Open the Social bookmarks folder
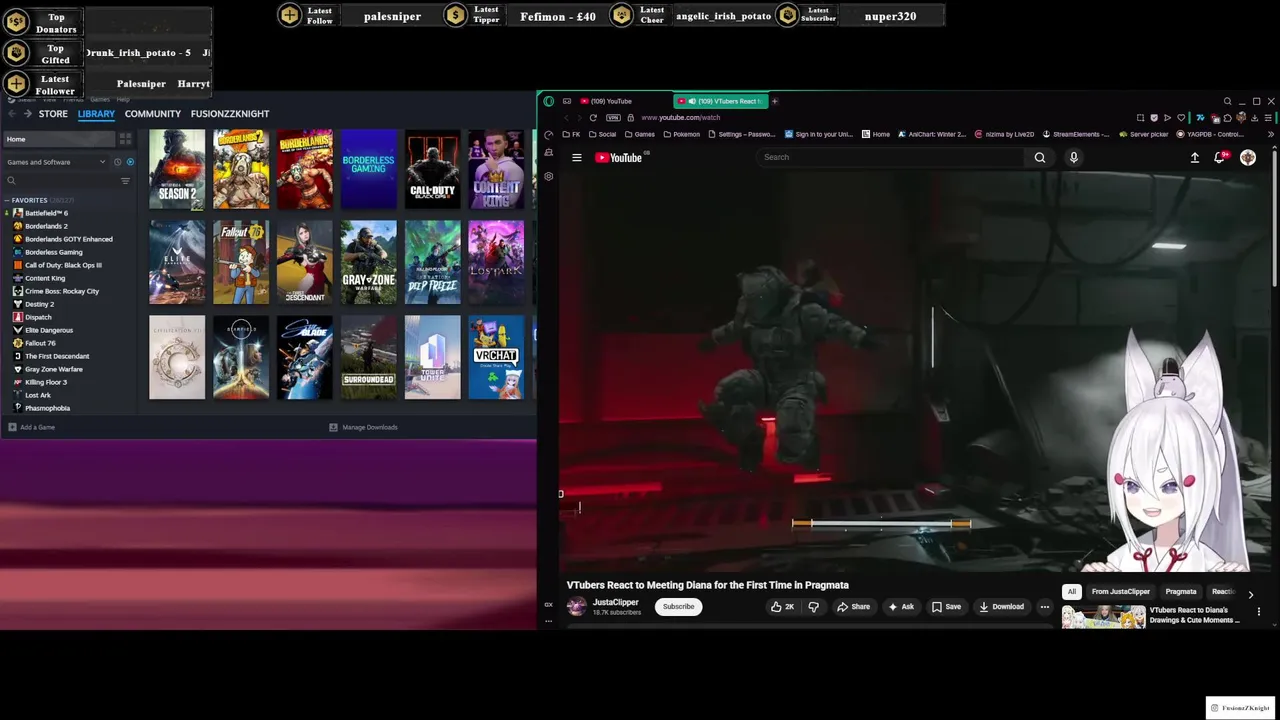Viewport: 1280px width, 720px height. 602,134
